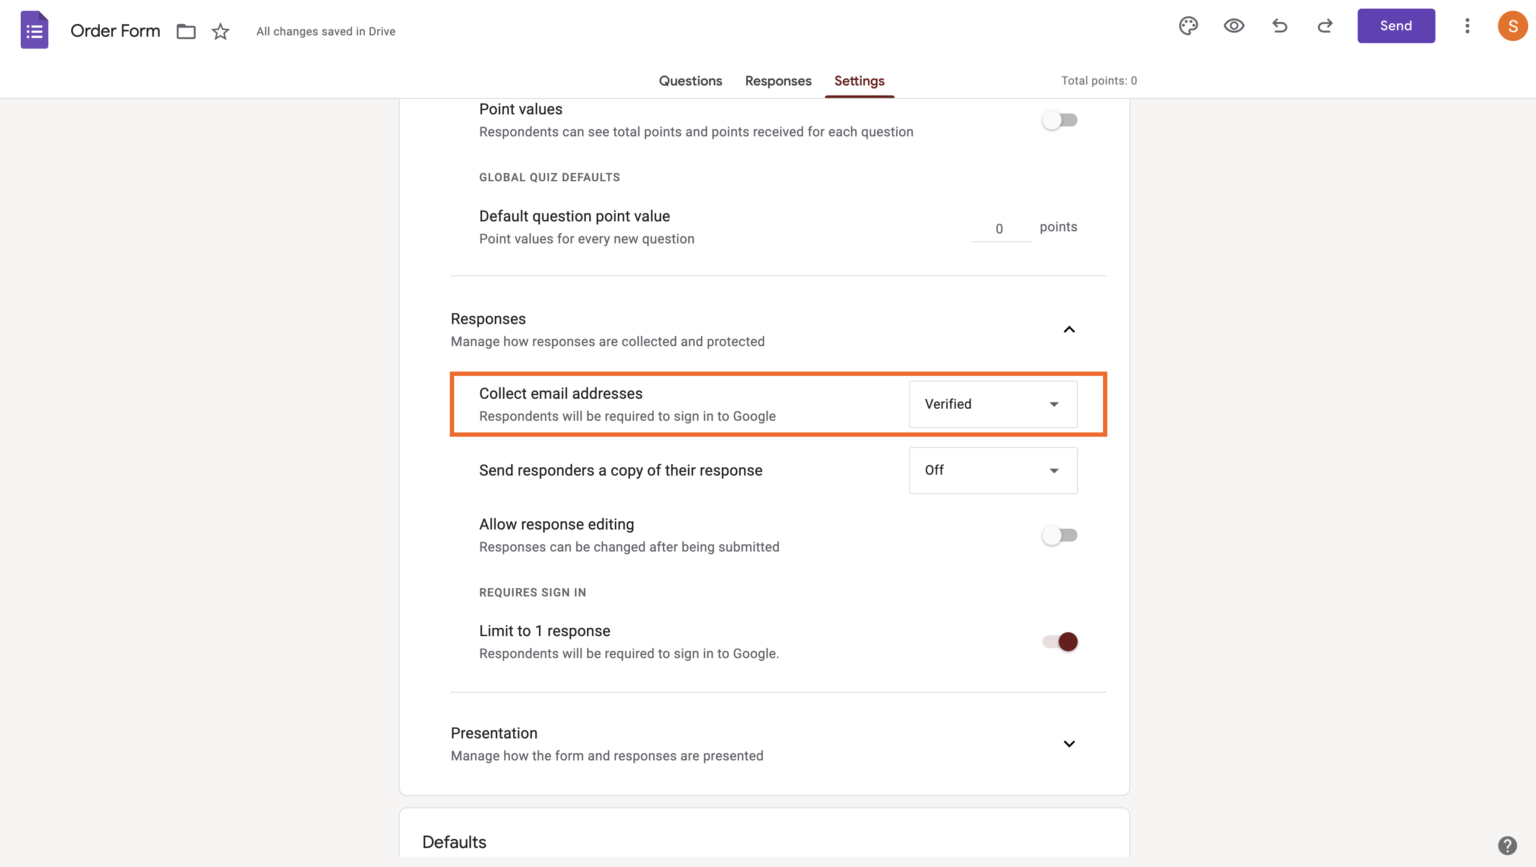This screenshot has width=1536, height=867.
Task: Click the Google Forms logo
Action: coord(34,29)
